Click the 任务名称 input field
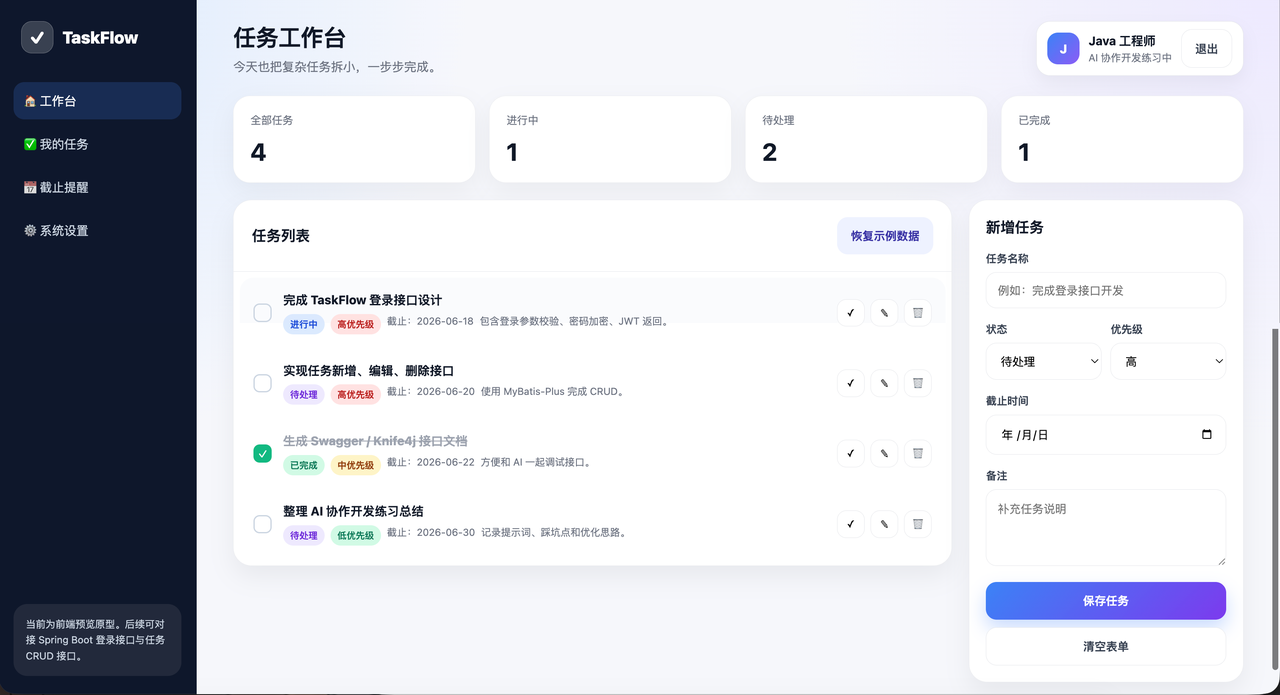Image resolution: width=1280 pixels, height=695 pixels. [x=1106, y=290]
